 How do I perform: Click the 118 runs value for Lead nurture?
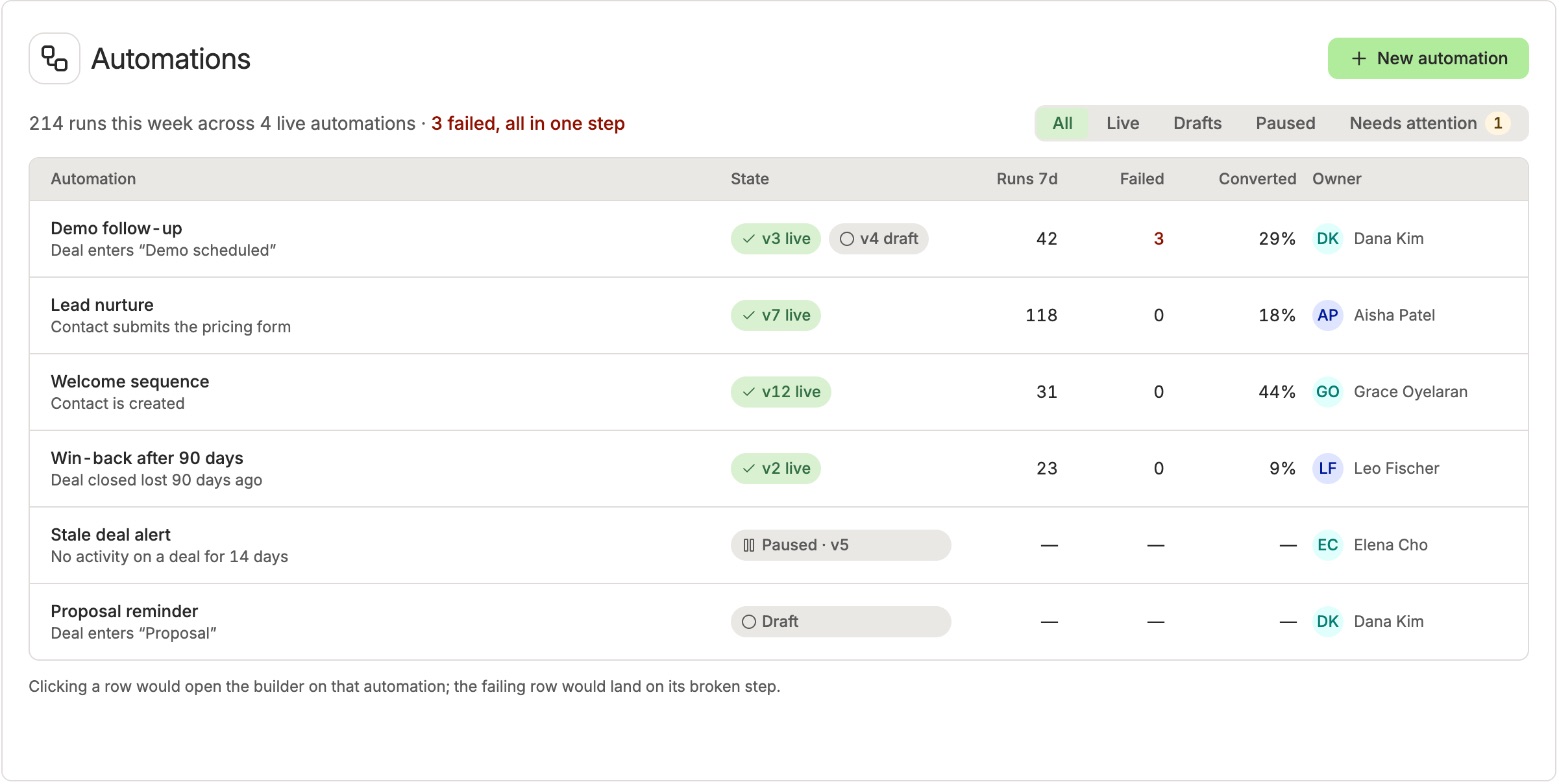click(1041, 315)
